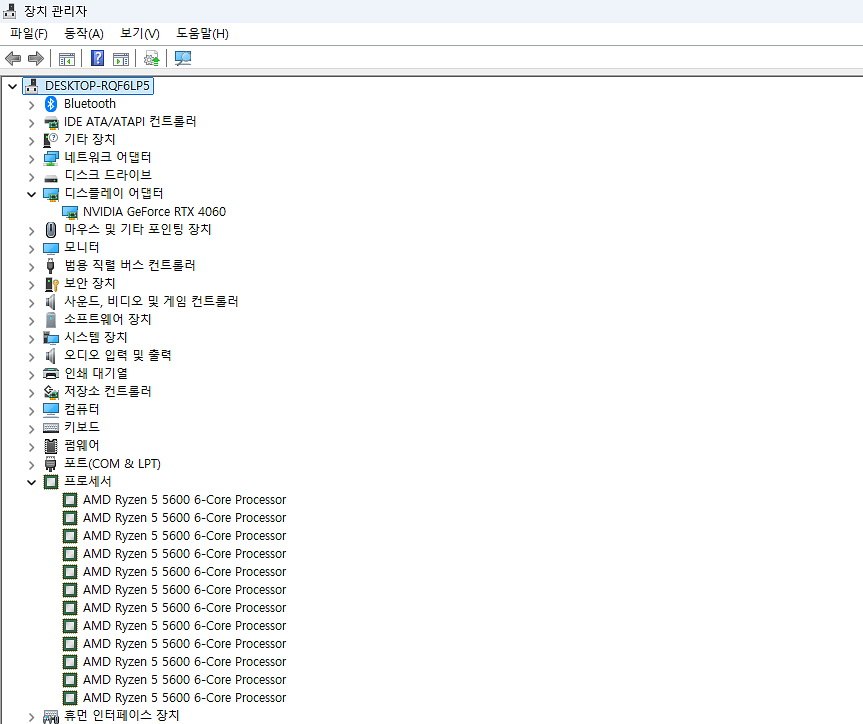Screen dimensions: 863x724
Task: Select the 휴먼 인터페이스 장치 label
Action: point(122,715)
